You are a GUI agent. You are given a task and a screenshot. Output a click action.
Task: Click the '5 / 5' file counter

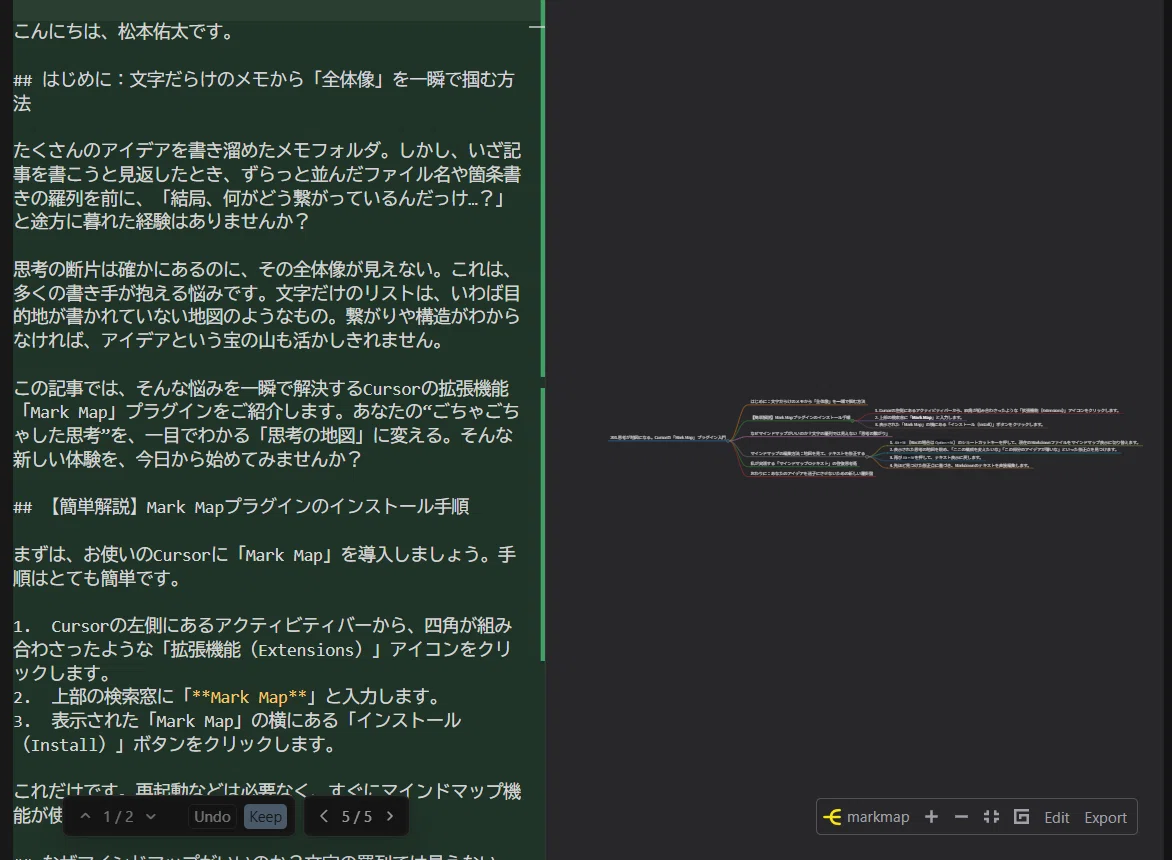(357, 817)
